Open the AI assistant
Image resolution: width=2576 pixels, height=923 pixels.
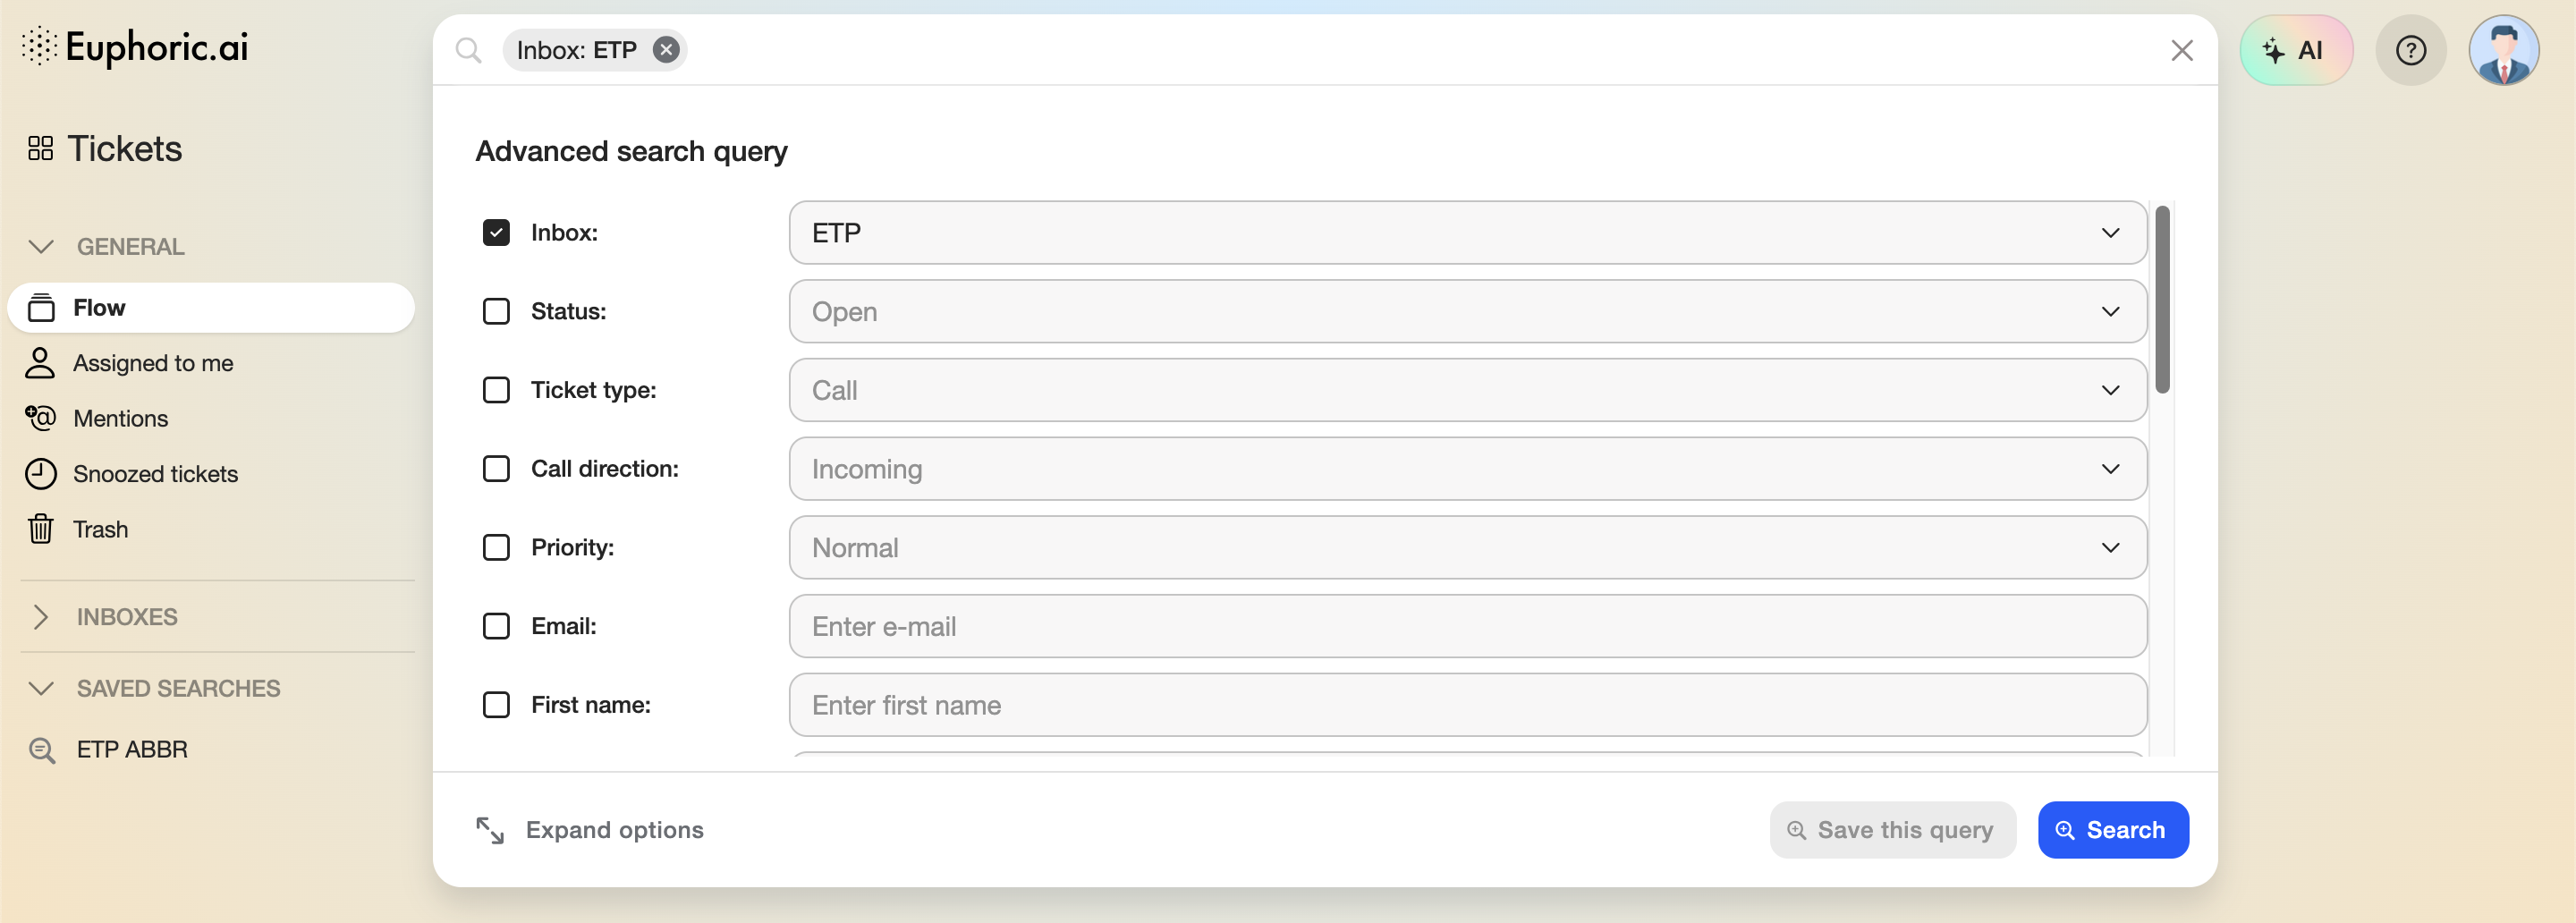[2295, 50]
